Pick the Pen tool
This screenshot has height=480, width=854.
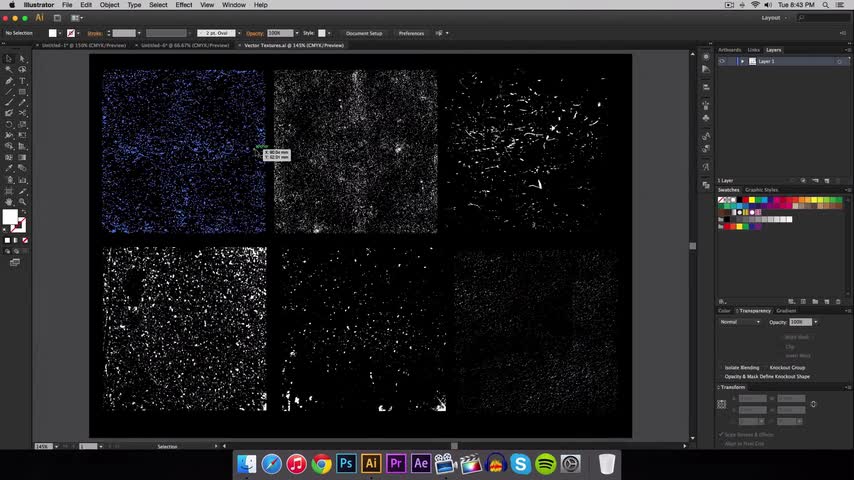[x=9, y=80]
